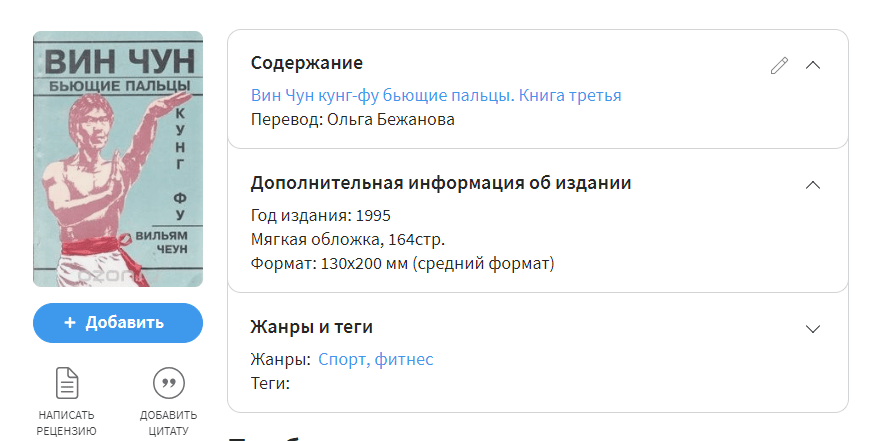Click the Год издания: 1995 text
This screenshot has width=892, height=441.
(320, 216)
